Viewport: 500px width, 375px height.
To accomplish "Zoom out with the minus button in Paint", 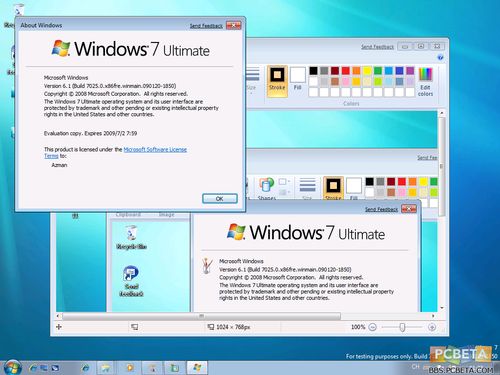I will coord(373,327).
